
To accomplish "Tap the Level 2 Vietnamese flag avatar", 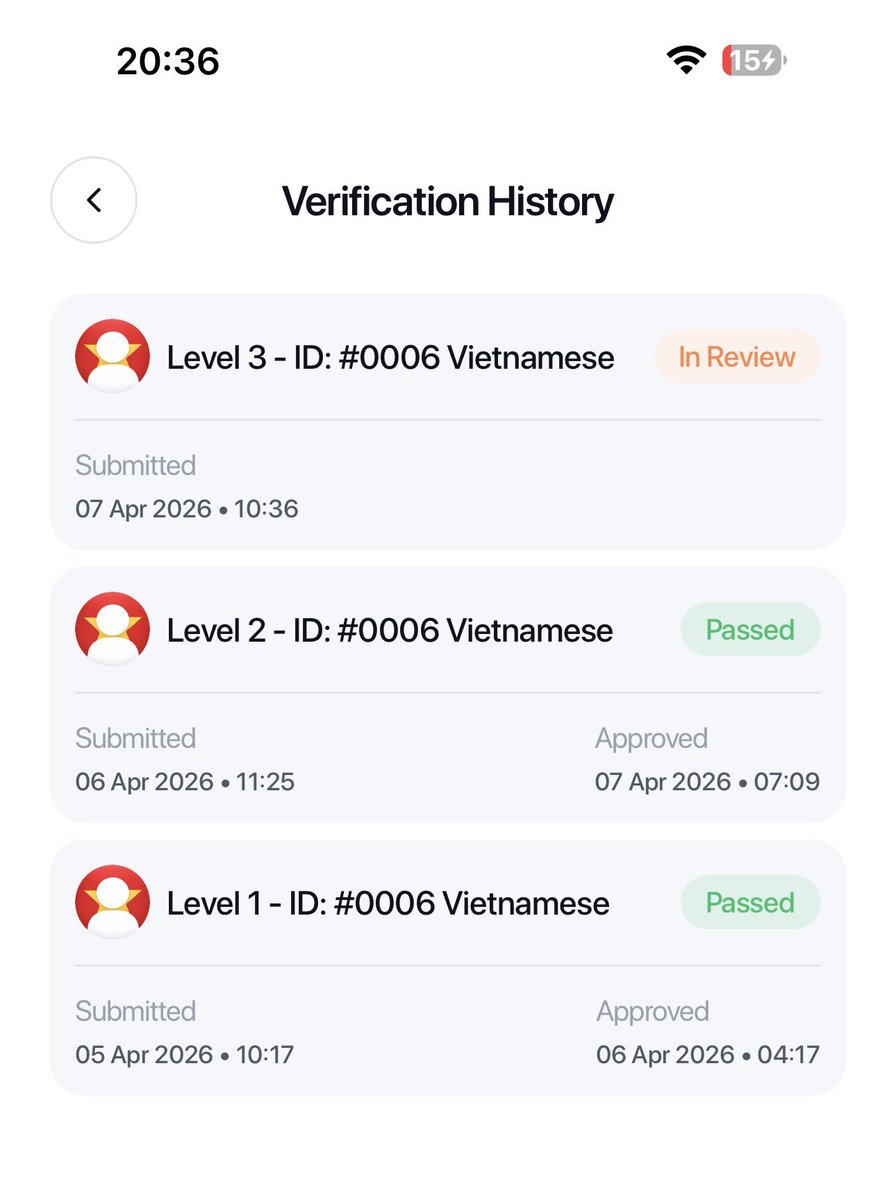I will coord(113,629).
